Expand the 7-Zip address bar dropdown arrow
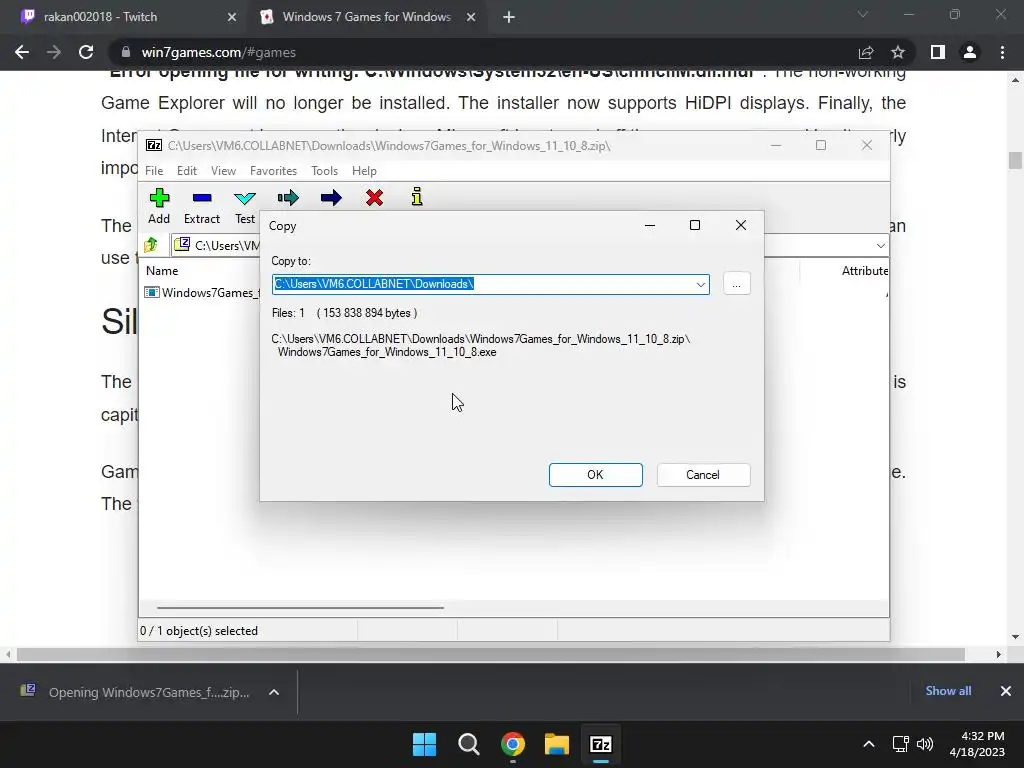This screenshot has width=1024, height=768. click(880, 246)
